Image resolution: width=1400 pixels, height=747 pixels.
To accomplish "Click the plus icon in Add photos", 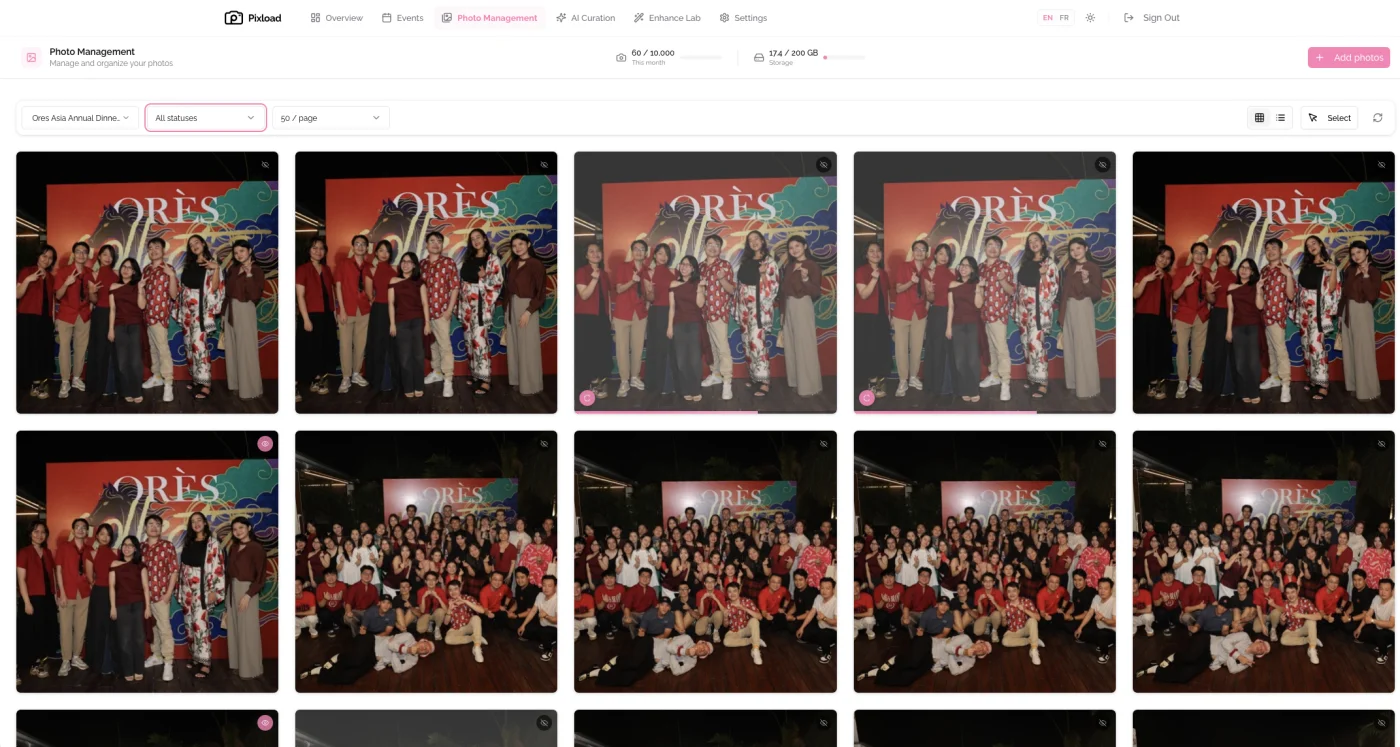I will 1320,58.
